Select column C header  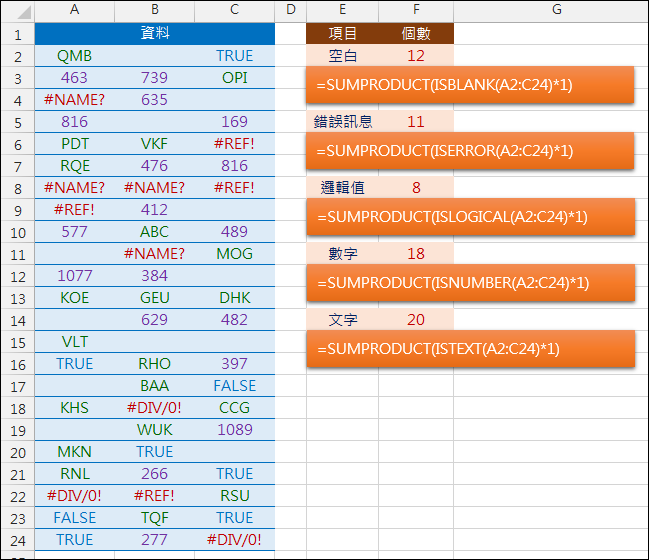(235, 10)
